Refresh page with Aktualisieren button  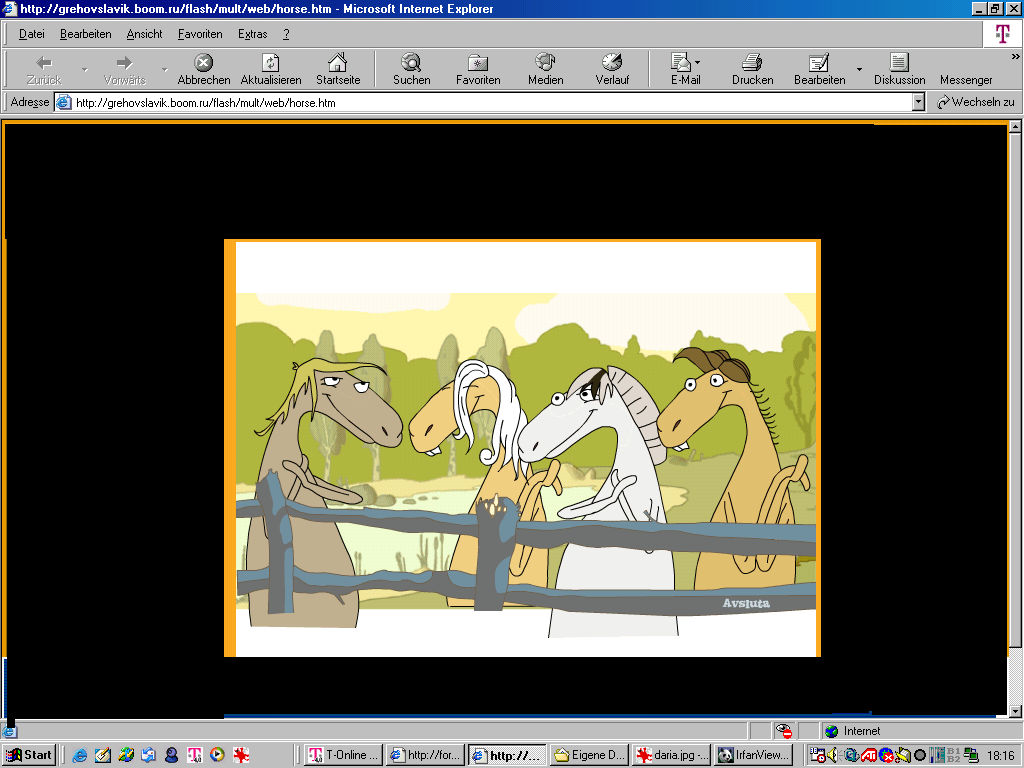(x=271, y=69)
